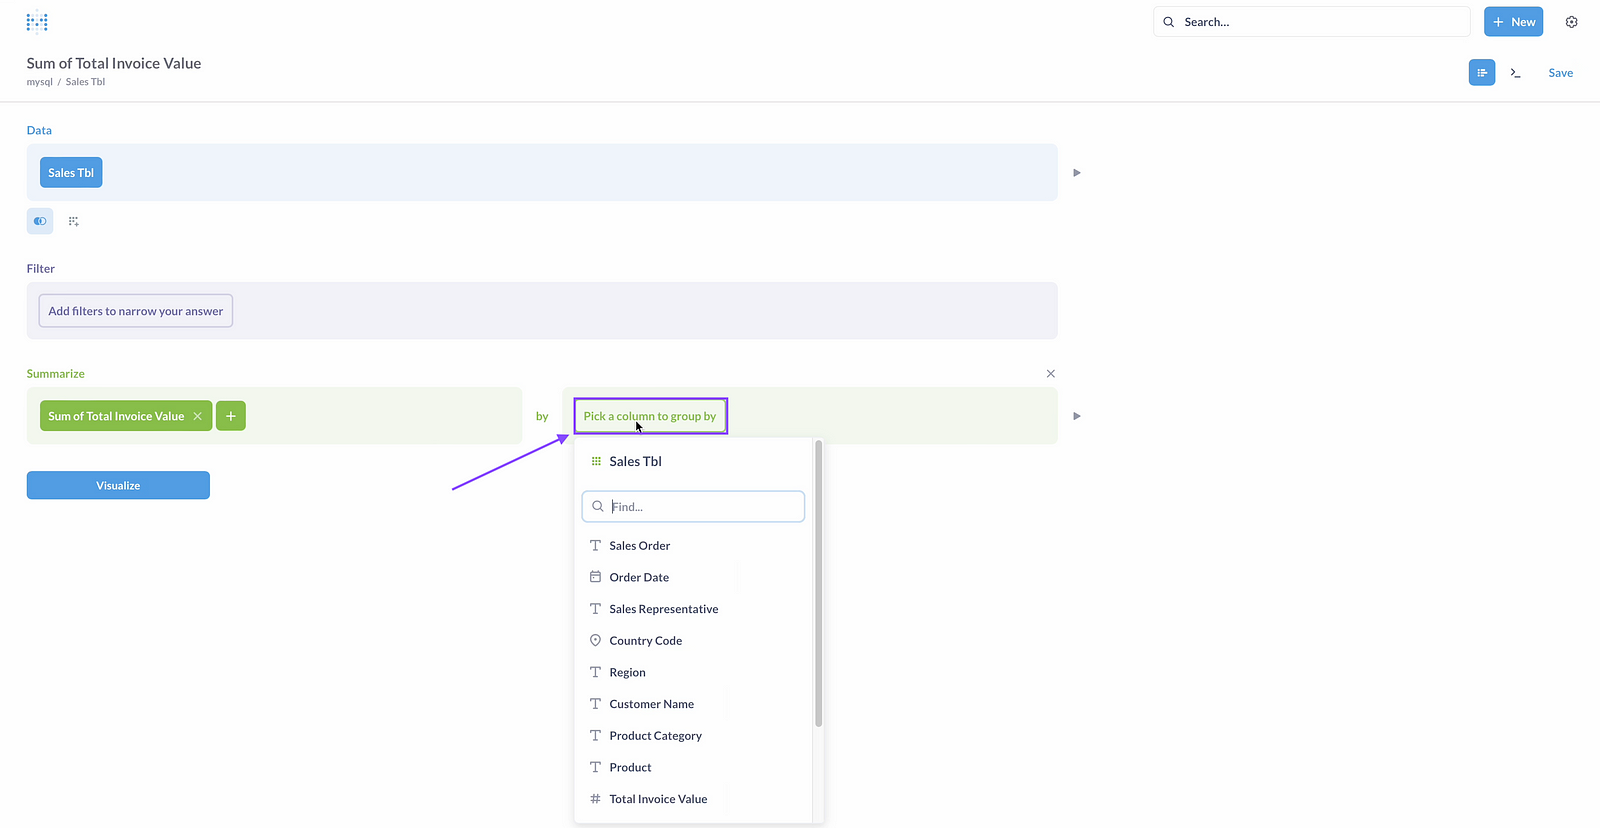Viewport: 1600px width, 828px height.
Task: Select the Product Category column
Action: click(x=655, y=736)
